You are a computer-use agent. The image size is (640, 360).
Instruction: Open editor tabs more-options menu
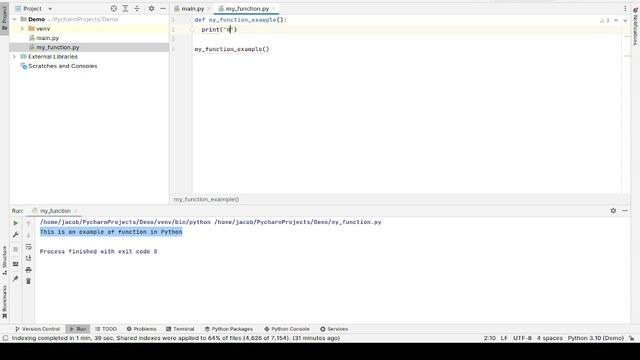(x=625, y=9)
